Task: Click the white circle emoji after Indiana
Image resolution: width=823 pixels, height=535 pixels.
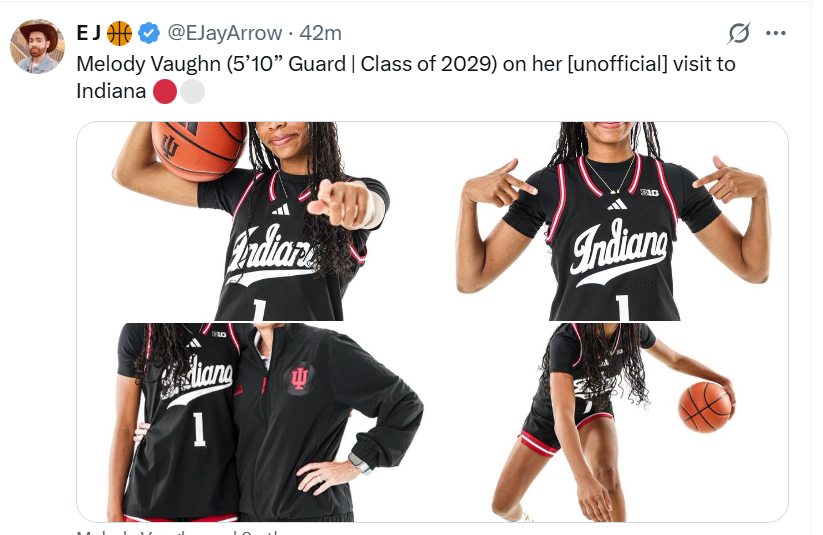Action: click(x=192, y=91)
